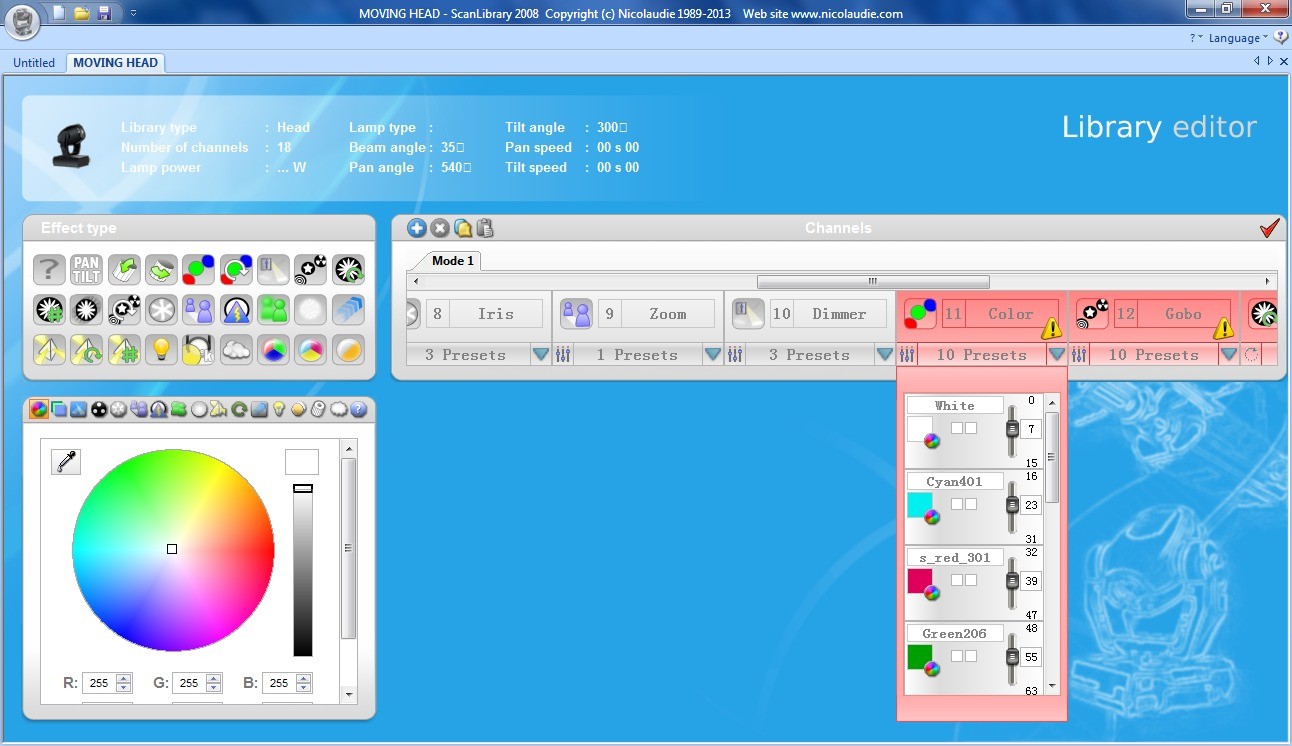Select the Mode 1 tab

[x=453, y=261]
